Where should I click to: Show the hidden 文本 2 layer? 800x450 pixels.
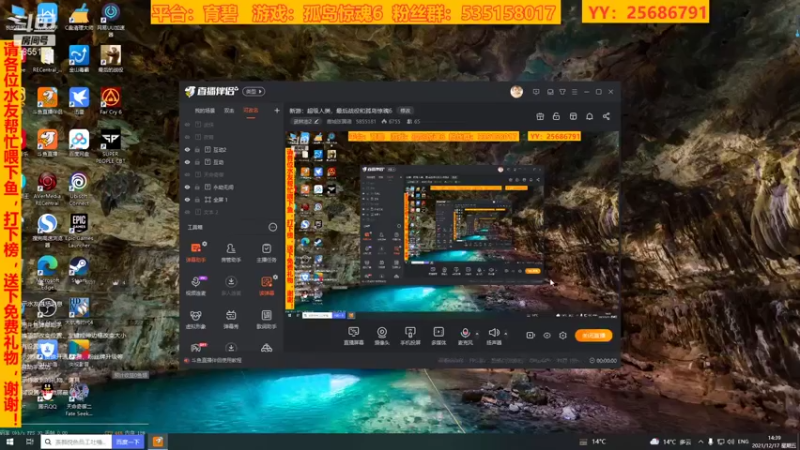[x=187, y=212]
